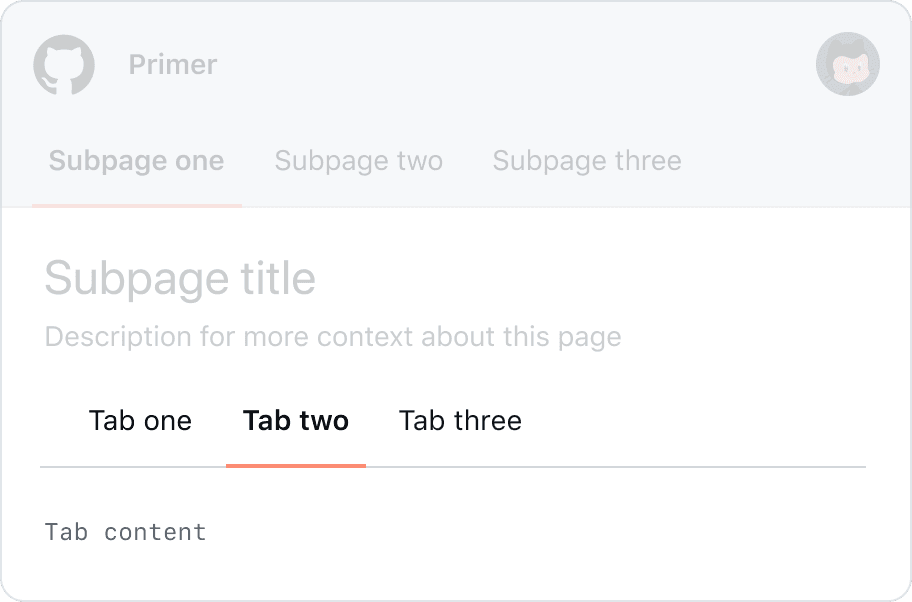Click the Subpage title heading
Viewport: 912px width, 602px height.
pyautogui.click(x=180, y=278)
